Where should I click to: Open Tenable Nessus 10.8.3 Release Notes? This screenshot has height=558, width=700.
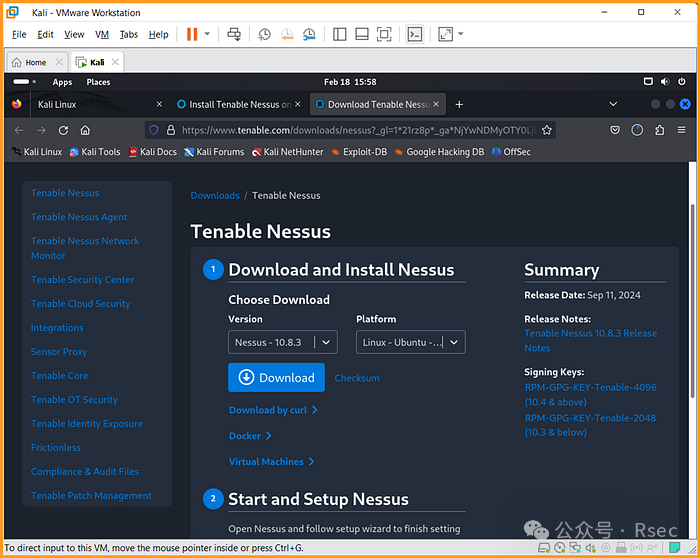[x=590, y=341]
